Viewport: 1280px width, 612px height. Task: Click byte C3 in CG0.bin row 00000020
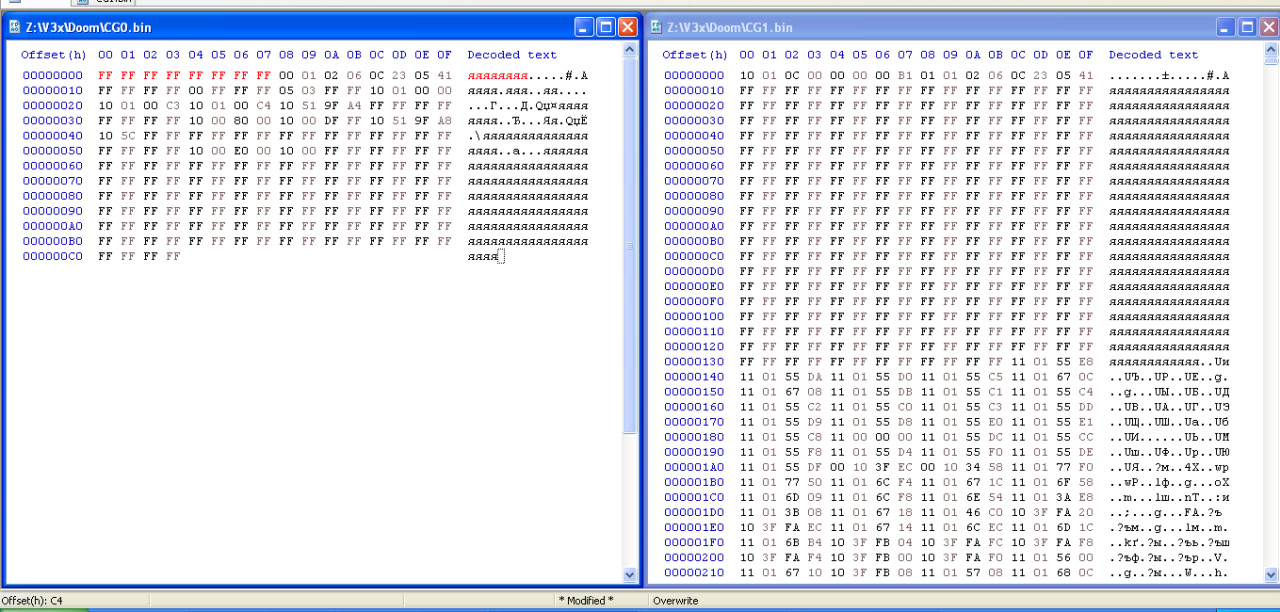(x=173, y=105)
